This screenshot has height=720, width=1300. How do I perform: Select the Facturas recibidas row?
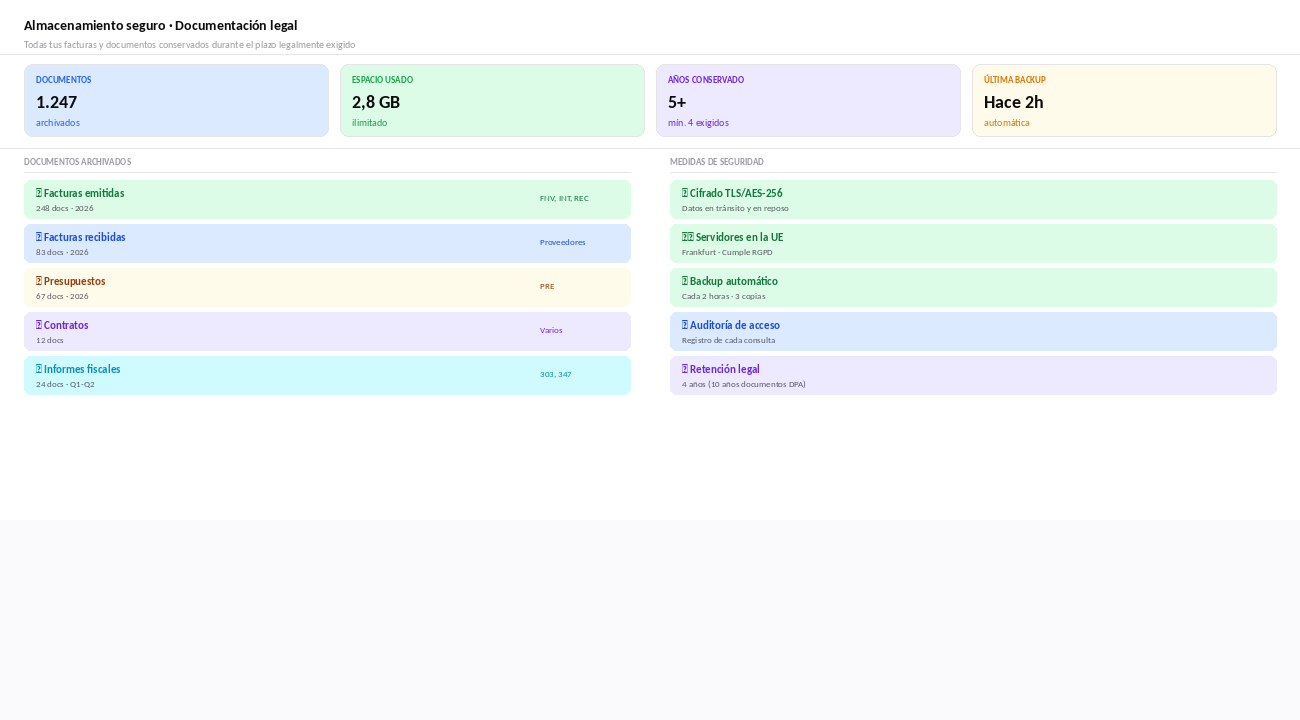327,243
